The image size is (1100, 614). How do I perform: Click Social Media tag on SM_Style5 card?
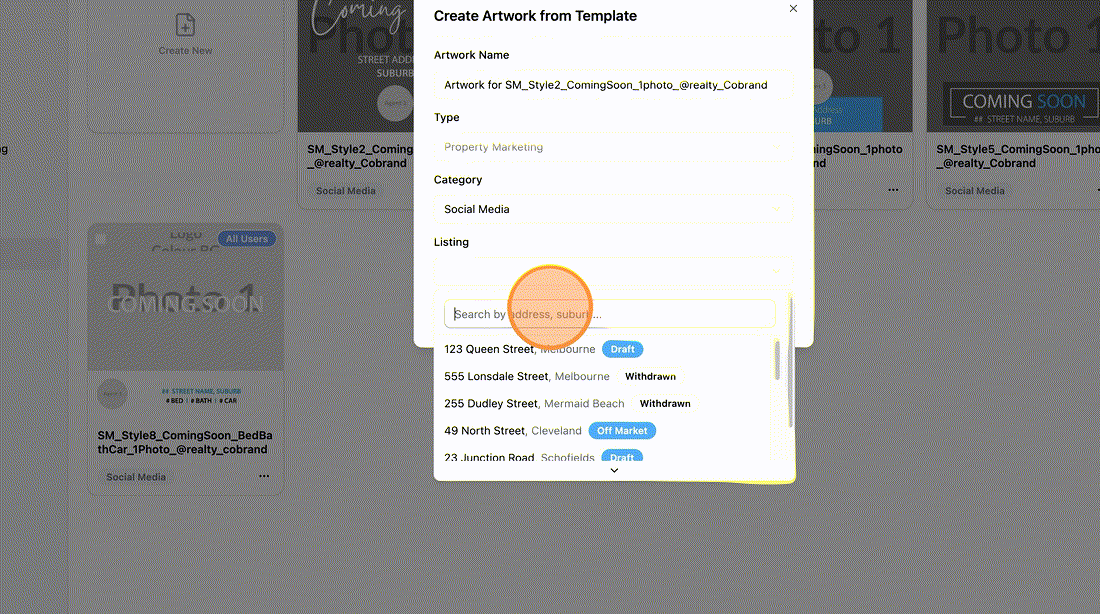(974, 191)
